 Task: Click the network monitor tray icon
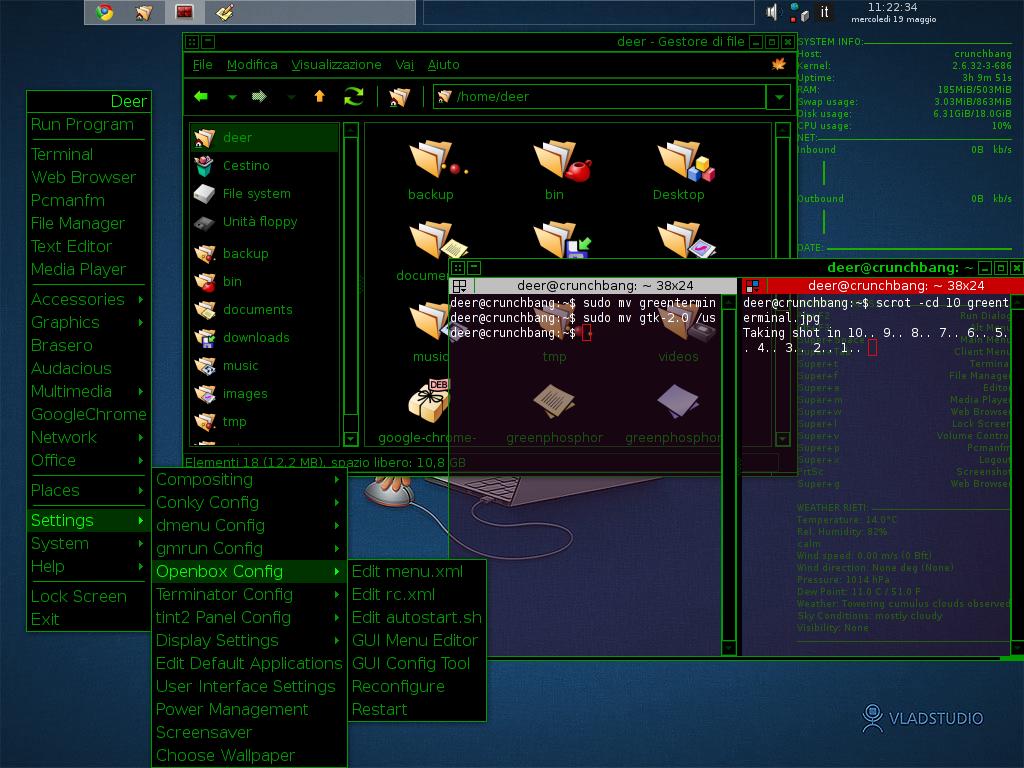click(799, 12)
